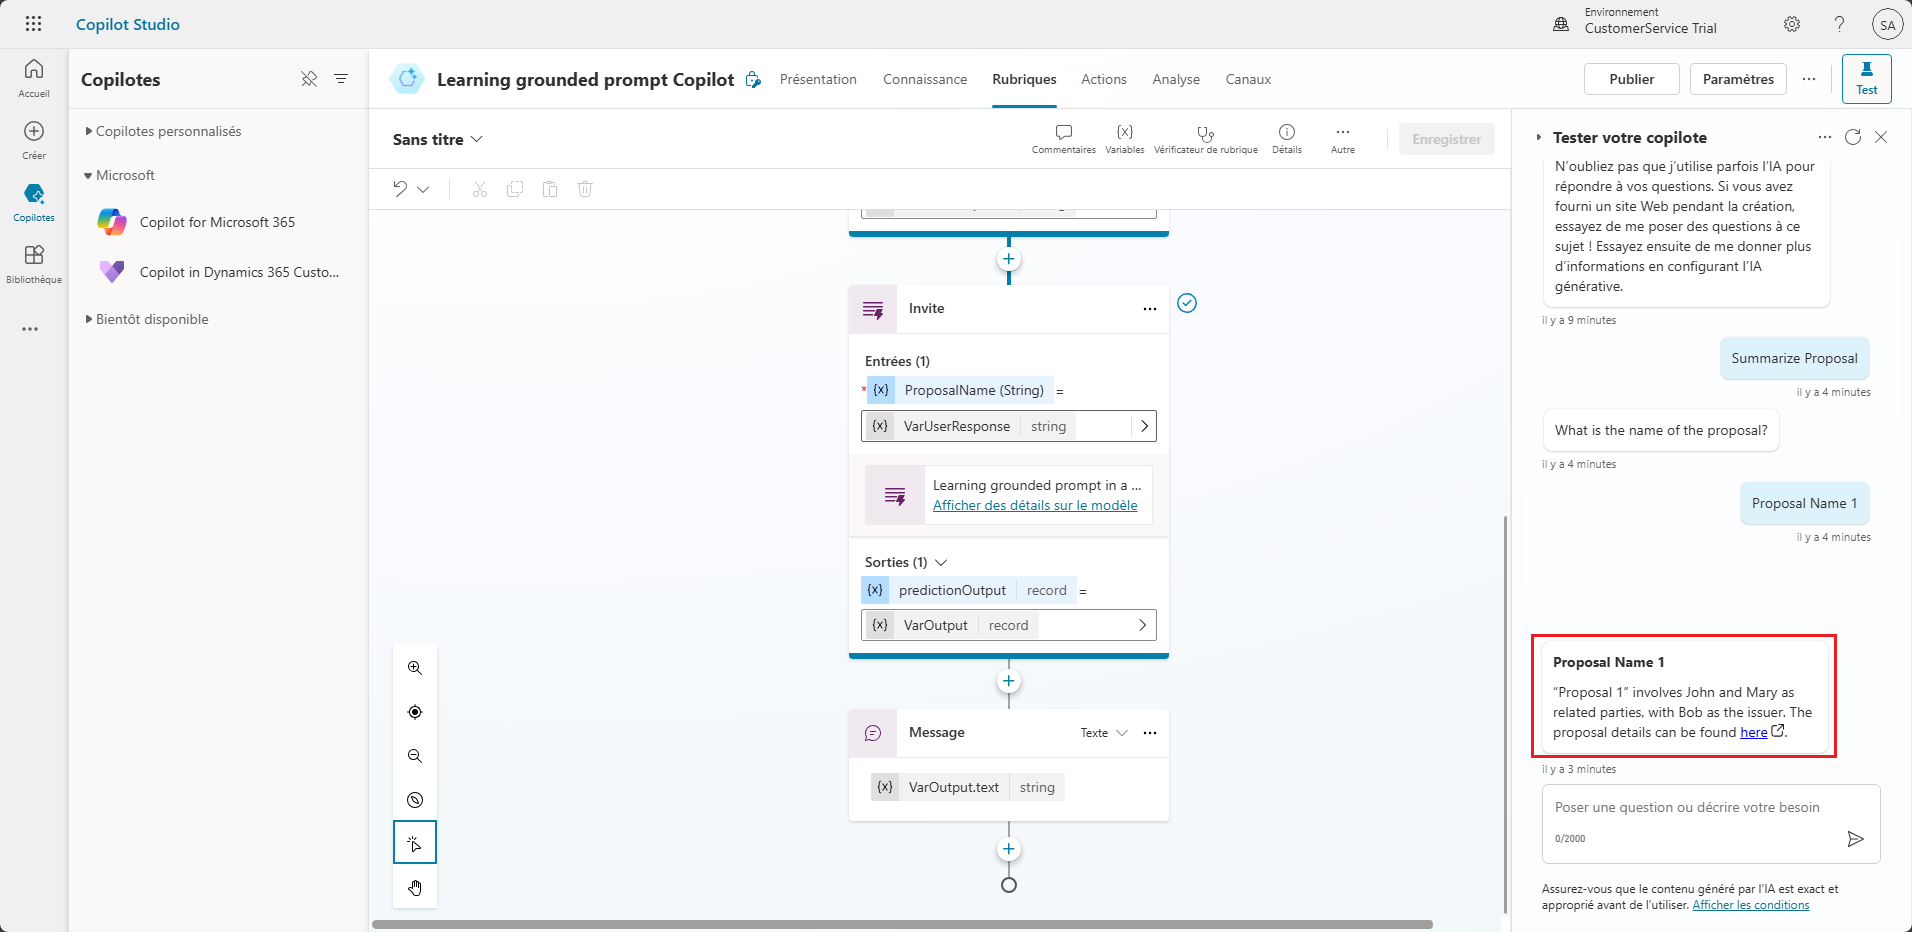This screenshot has width=1912, height=932.
Task: Select the zoom out tool on canvas
Action: (x=415, y=756)
